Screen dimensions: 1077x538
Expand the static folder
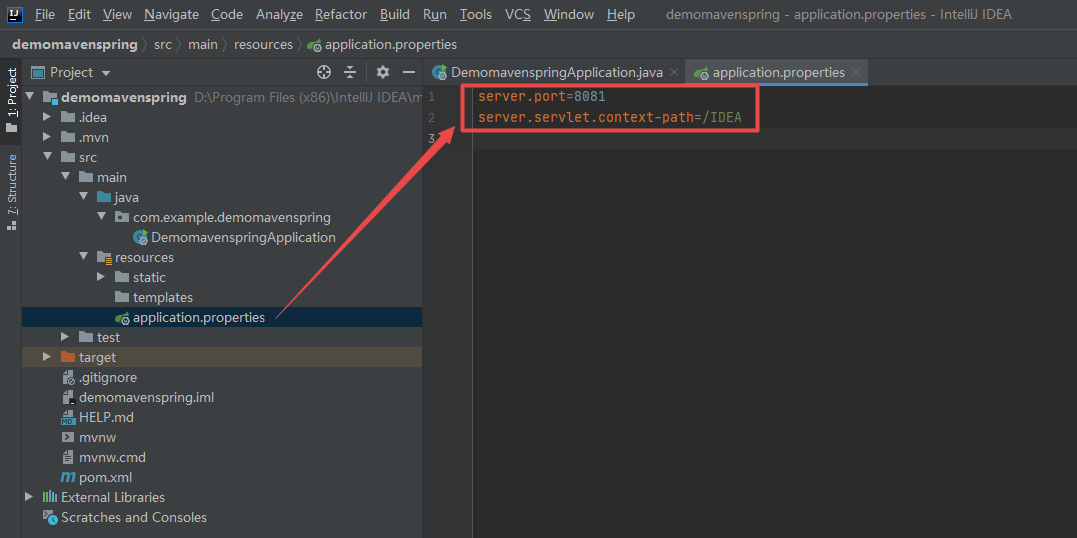(101, 277)
